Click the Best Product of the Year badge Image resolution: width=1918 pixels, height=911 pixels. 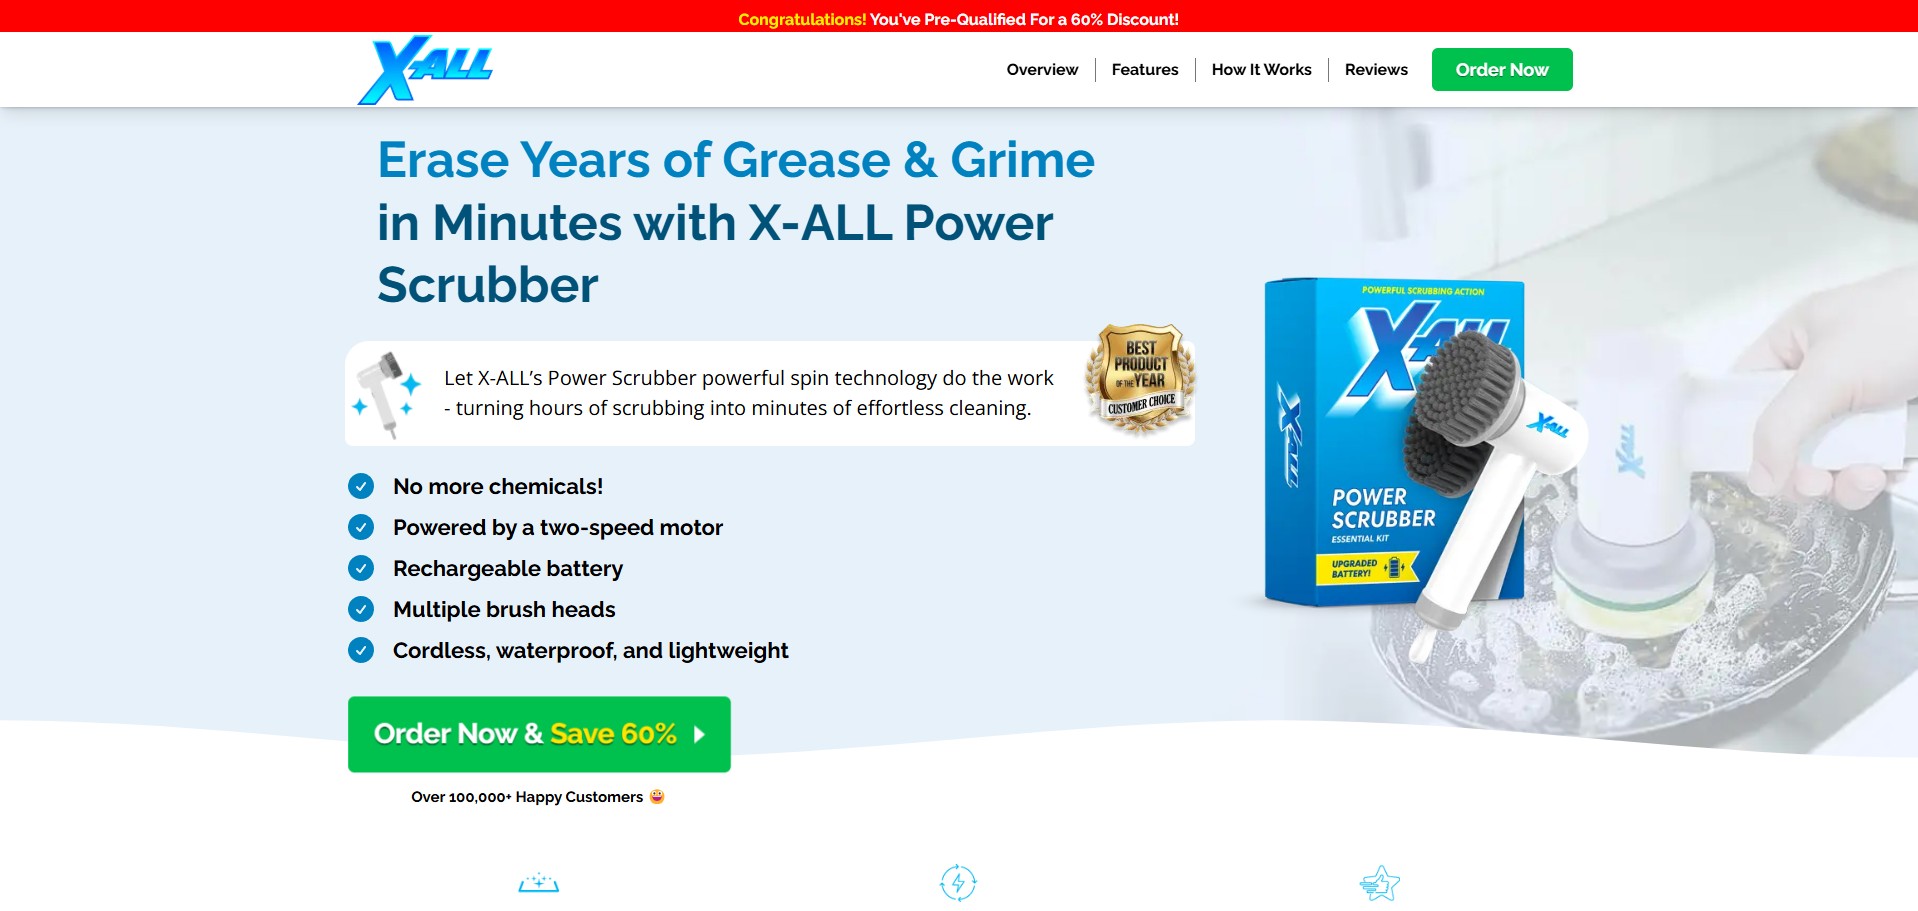(x=1141, y=379)
